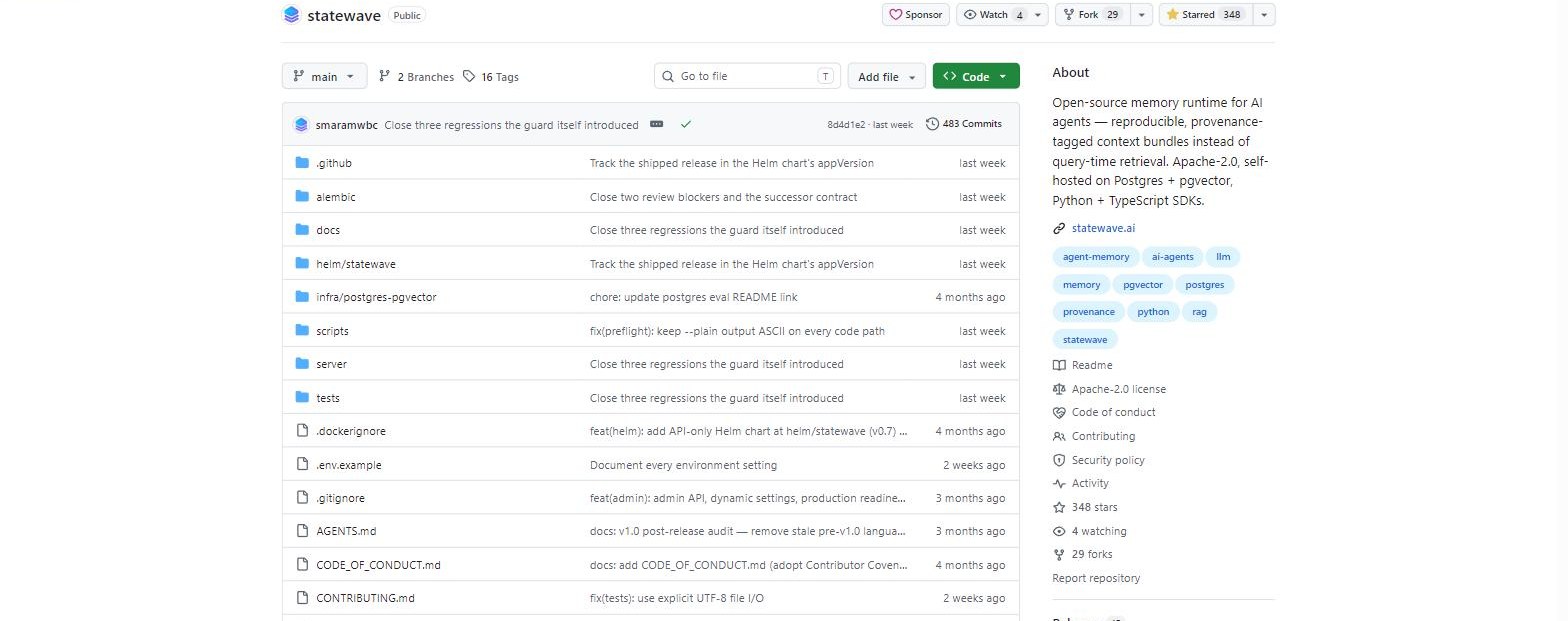Click the scripts folder icon
Viewport: 1568px width, 621px height.
pyautogui.click(x=302, y=331)
